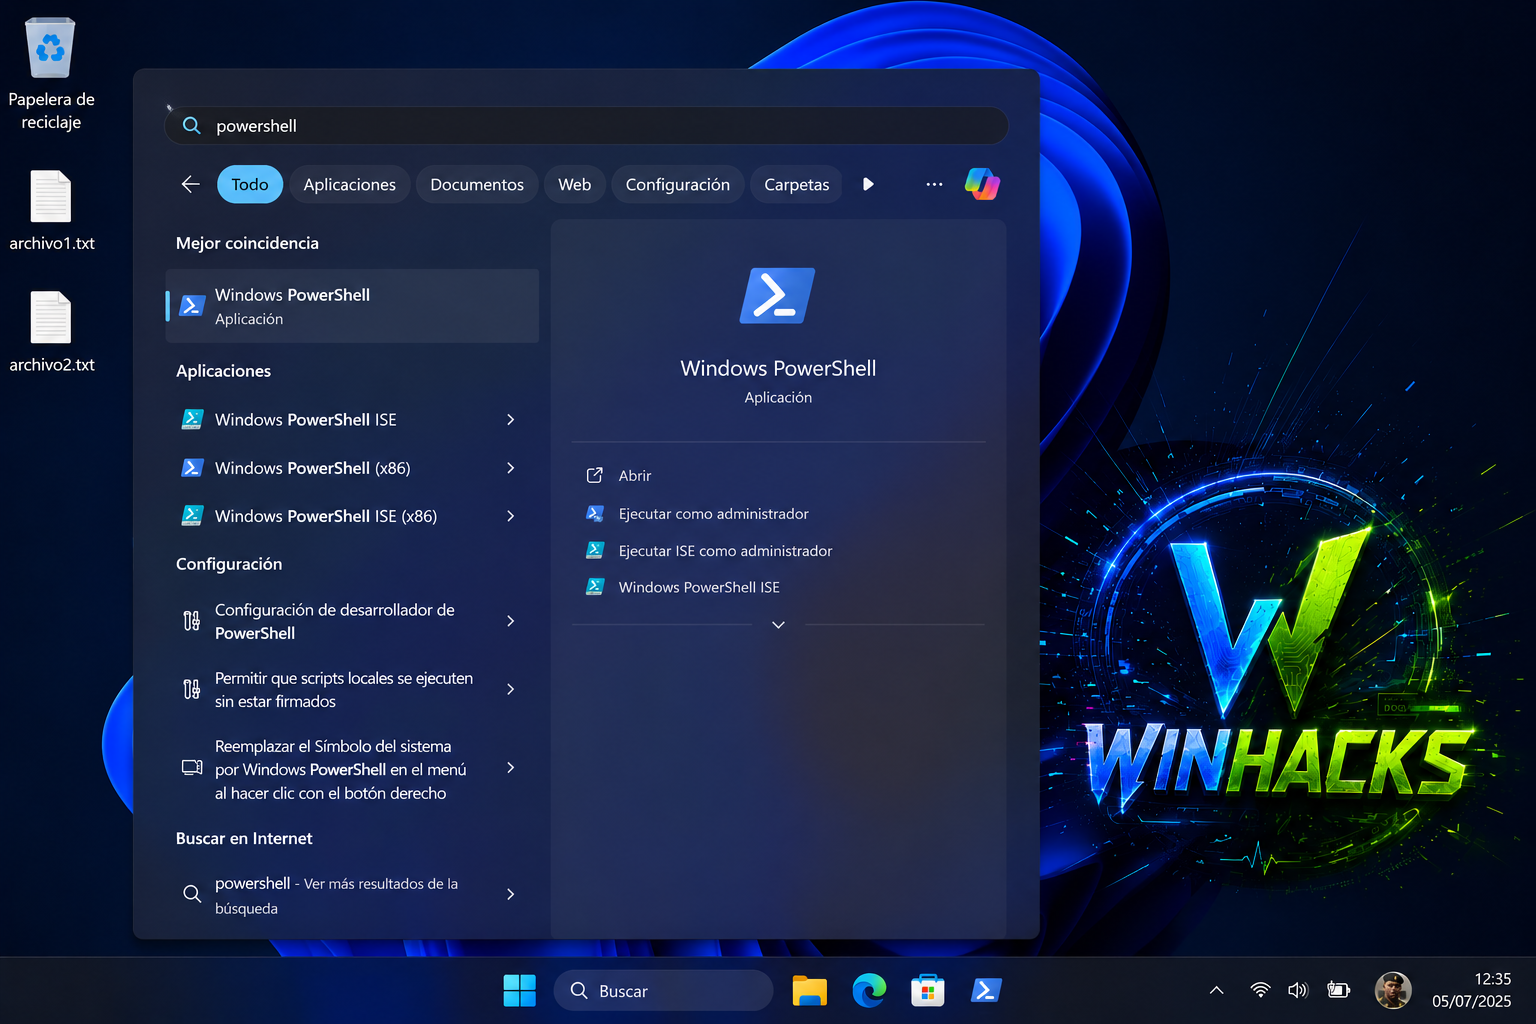Click Permitir que scripts locales se ejecuten text
The width and height of the screenshot is (1536, 1024).
[344, 689]
